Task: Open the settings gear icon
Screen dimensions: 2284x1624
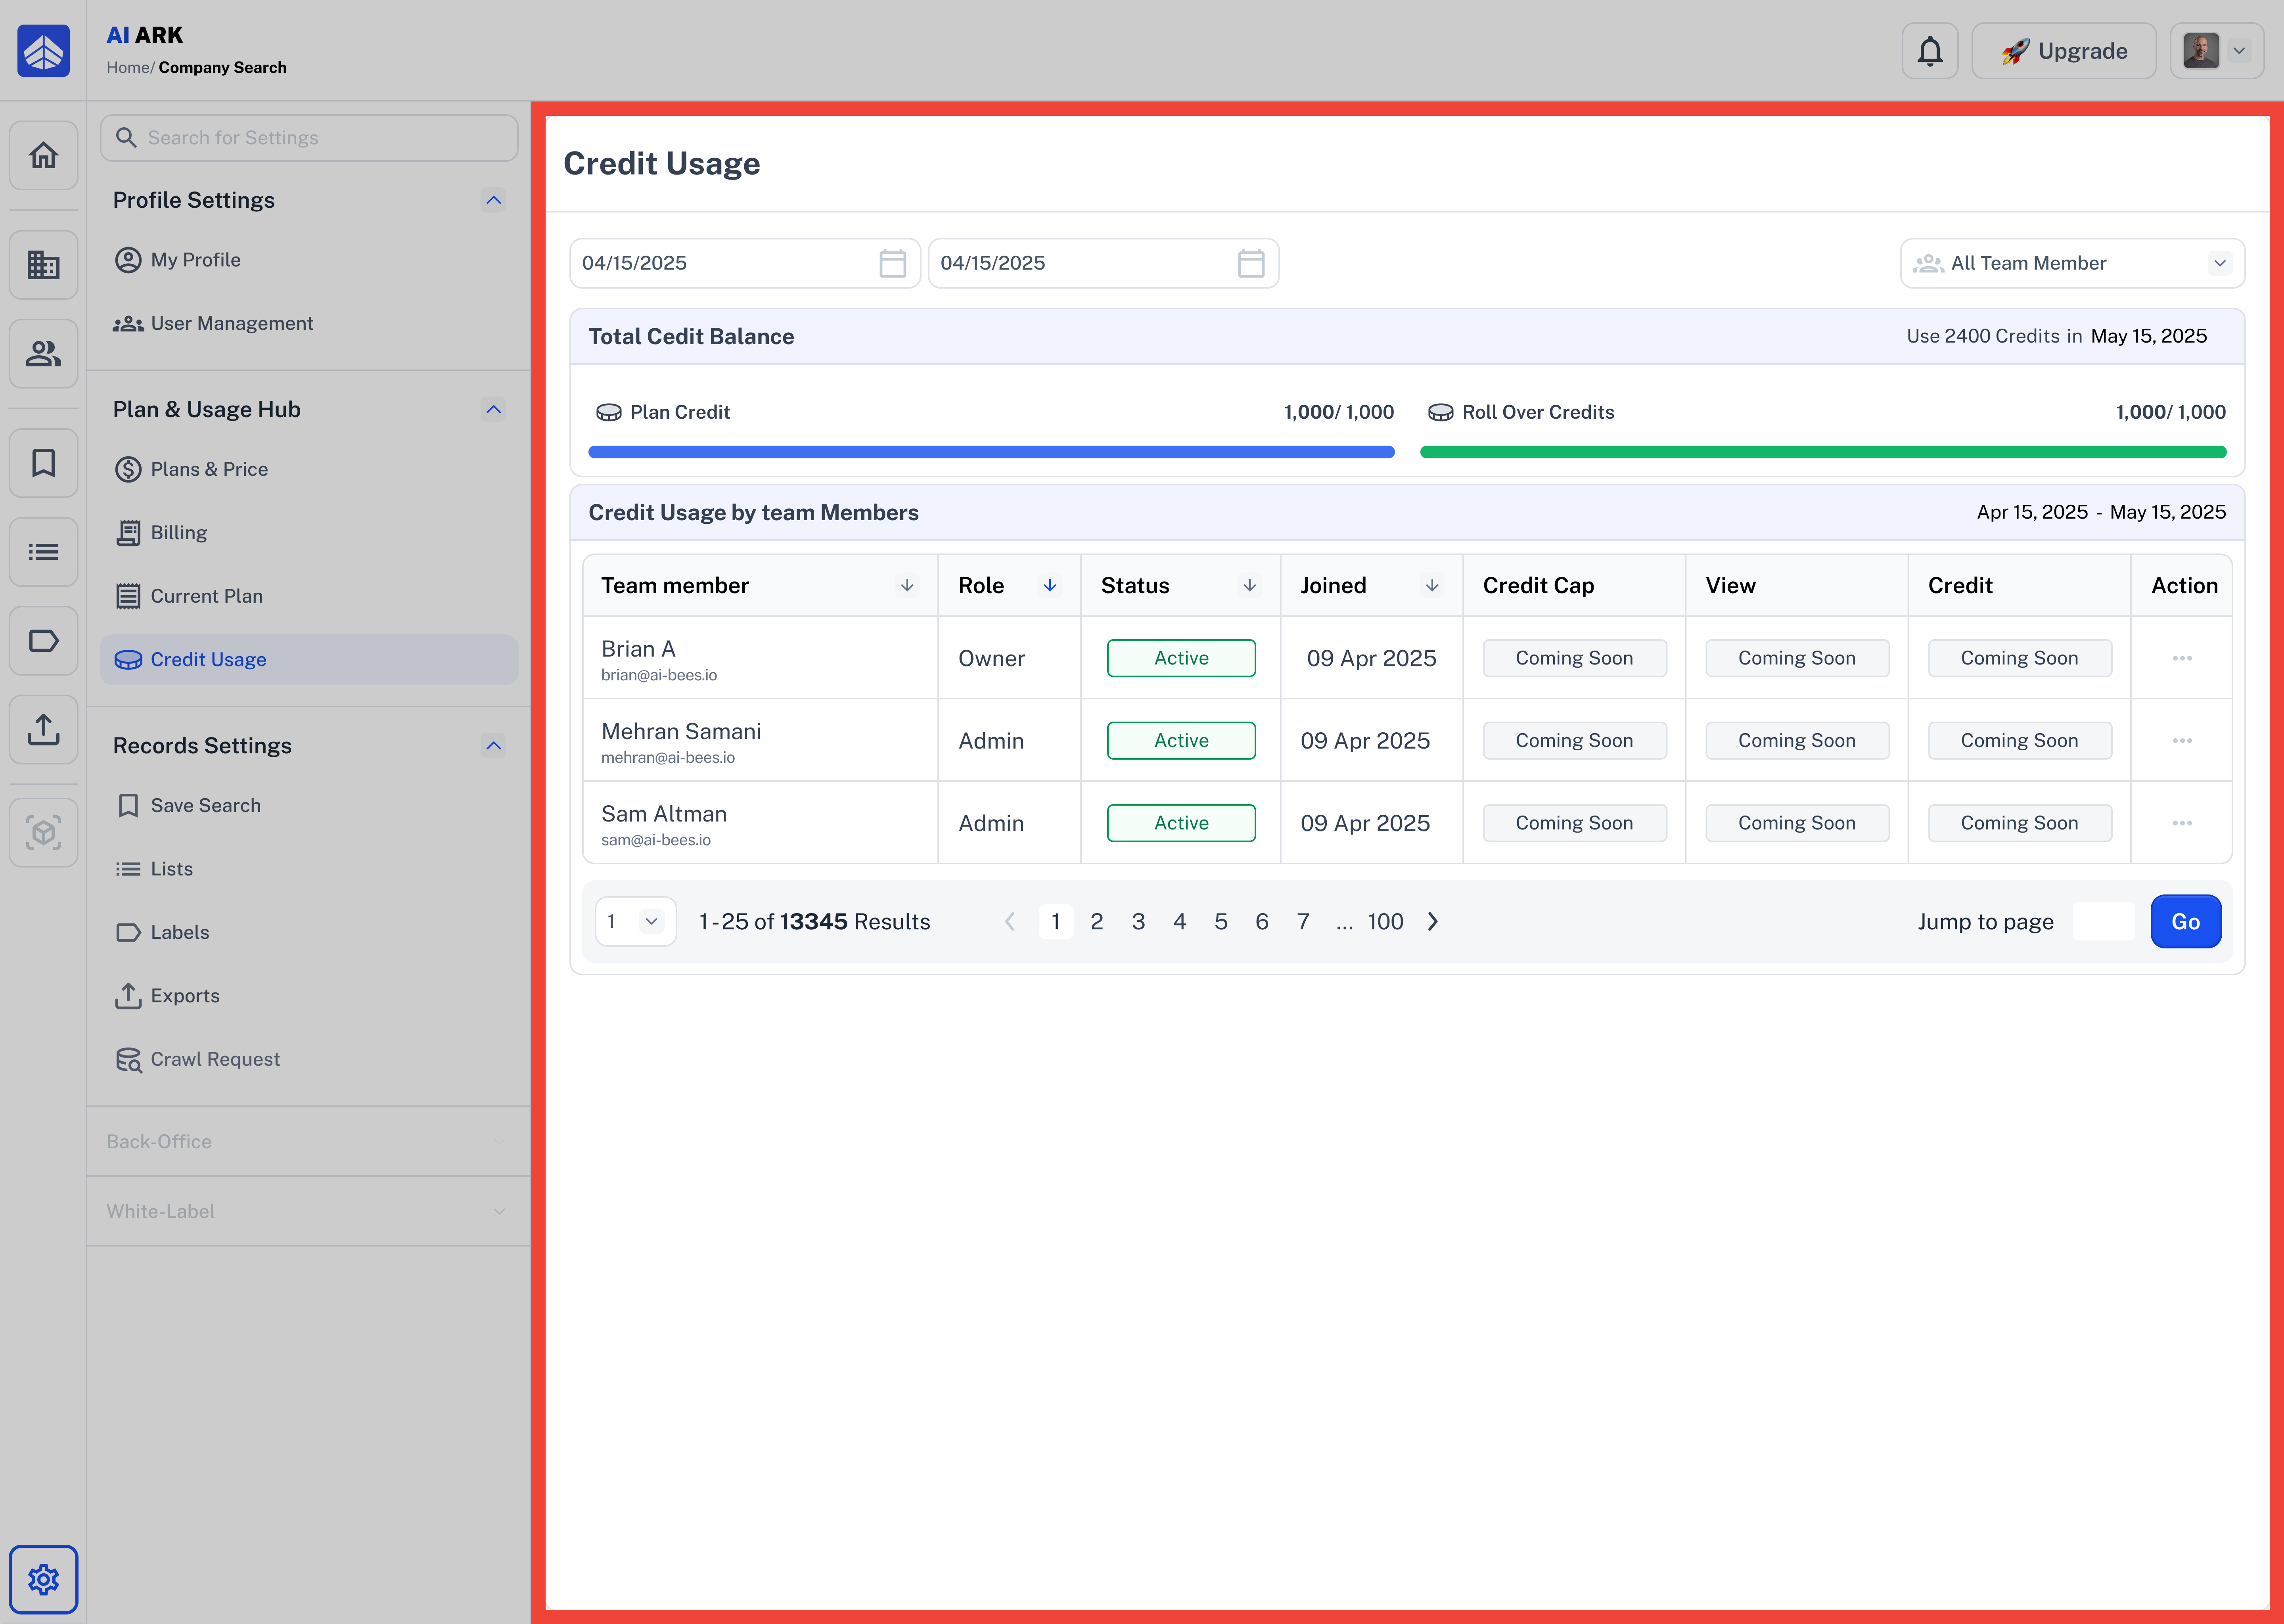Action: 43,1579
